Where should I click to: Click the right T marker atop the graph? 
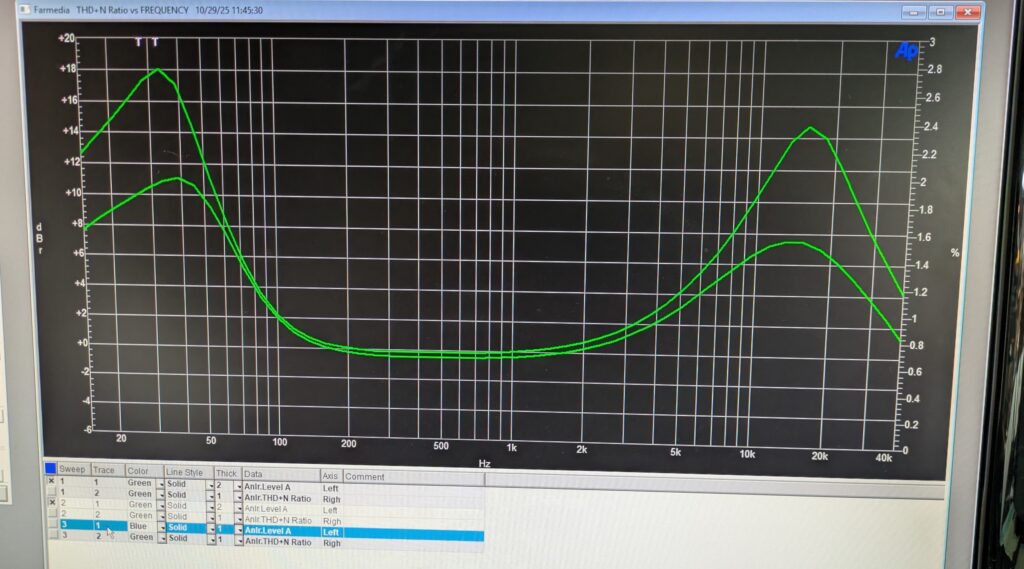(x=155, y=42)
